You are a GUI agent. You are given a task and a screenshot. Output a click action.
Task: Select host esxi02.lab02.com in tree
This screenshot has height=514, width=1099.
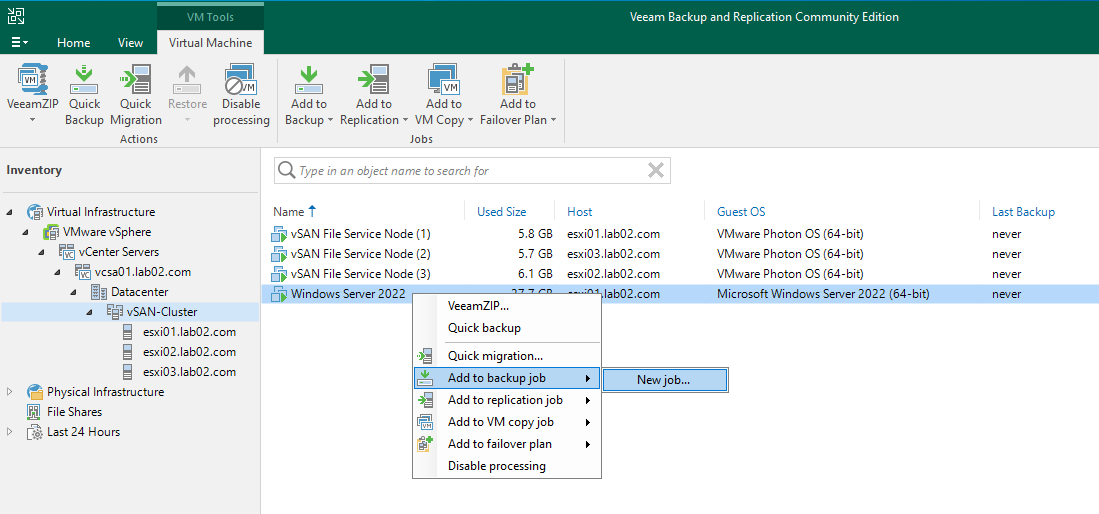[189, 351]
